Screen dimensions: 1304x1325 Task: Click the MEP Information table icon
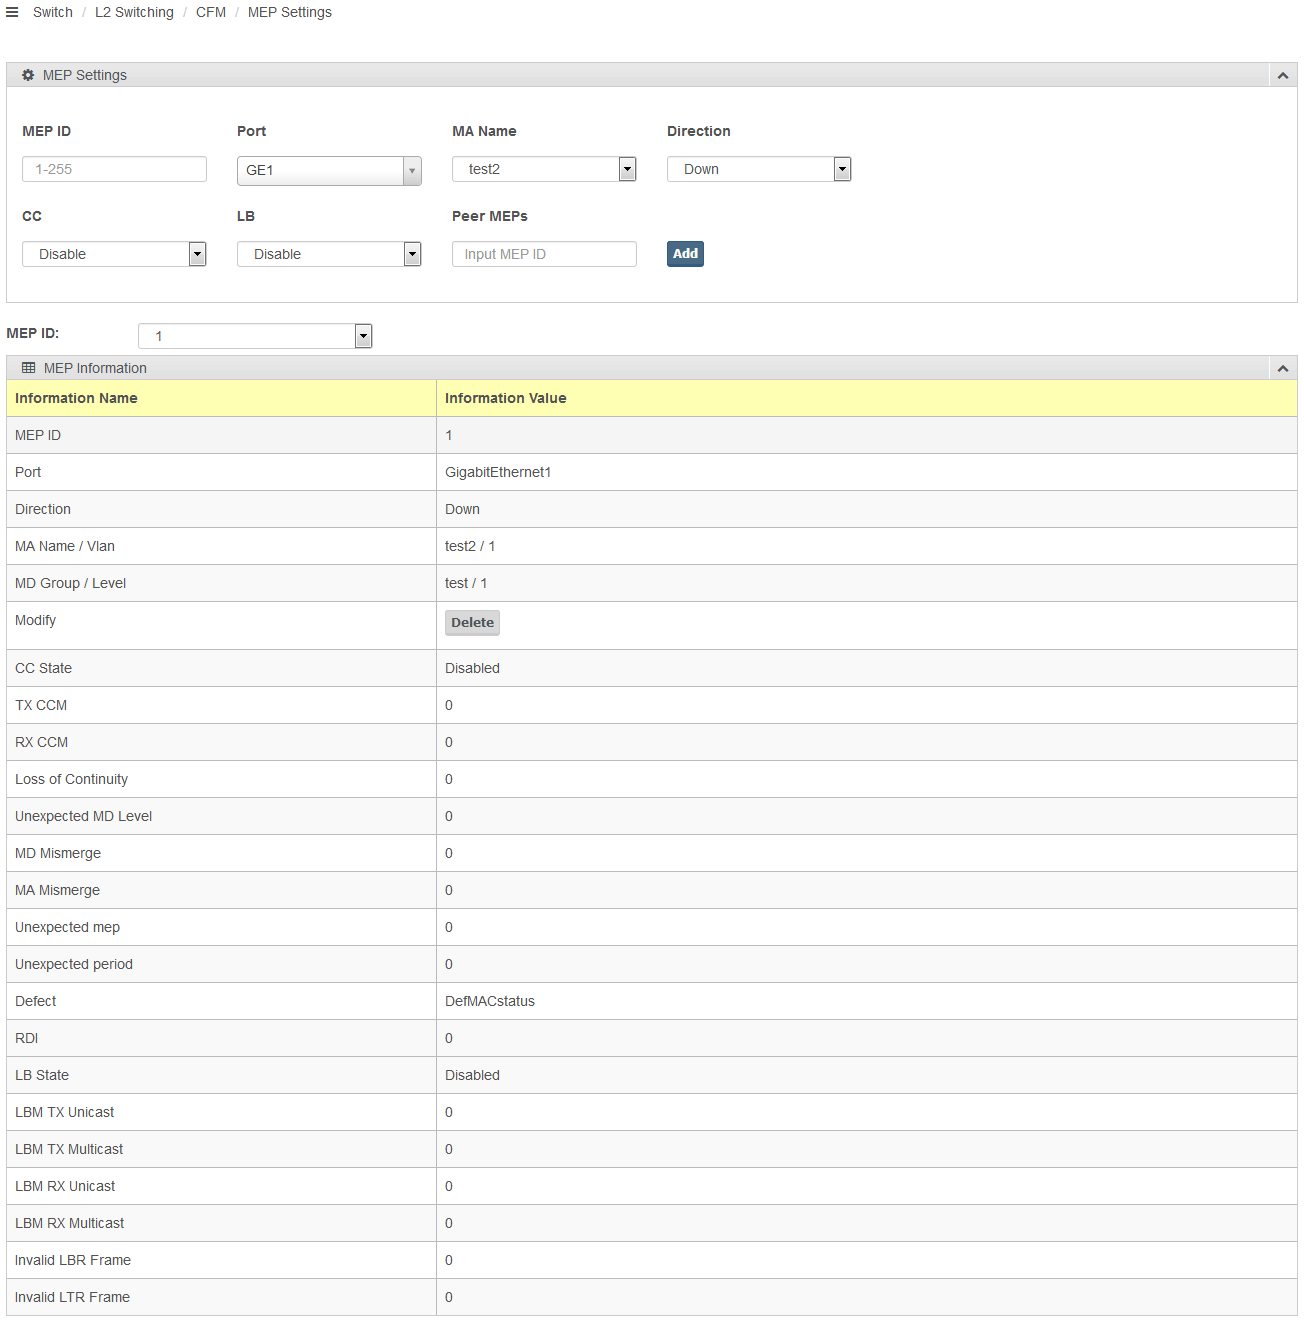coord(28,368)
